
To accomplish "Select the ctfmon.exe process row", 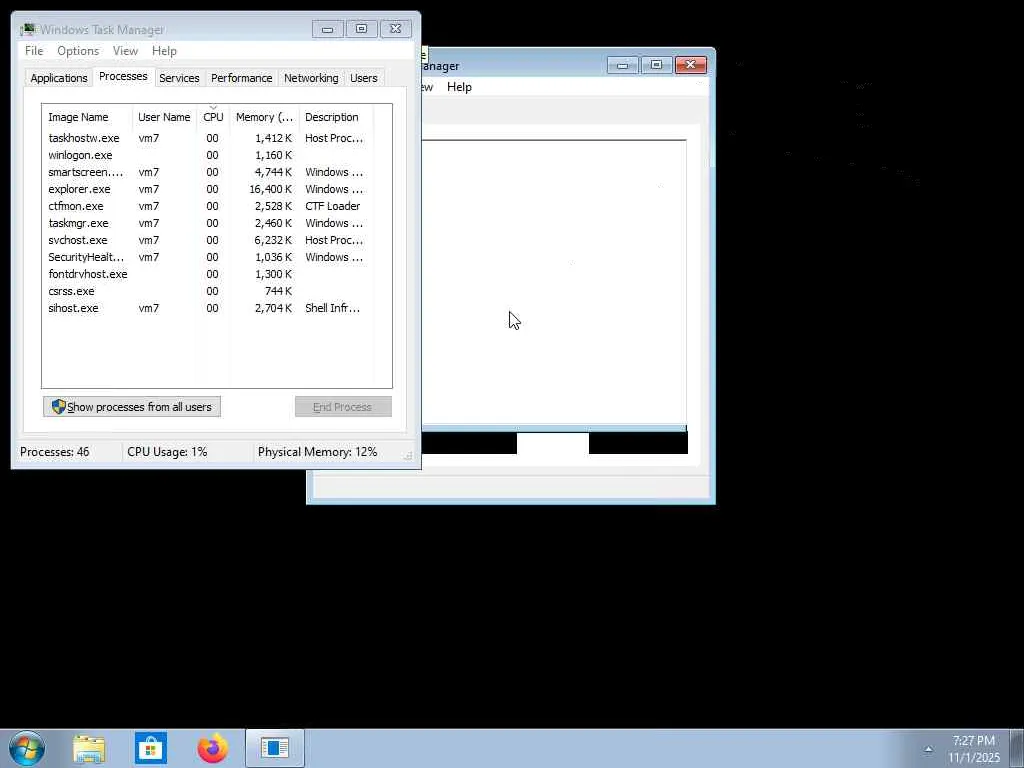I will (x=208, y=206).
